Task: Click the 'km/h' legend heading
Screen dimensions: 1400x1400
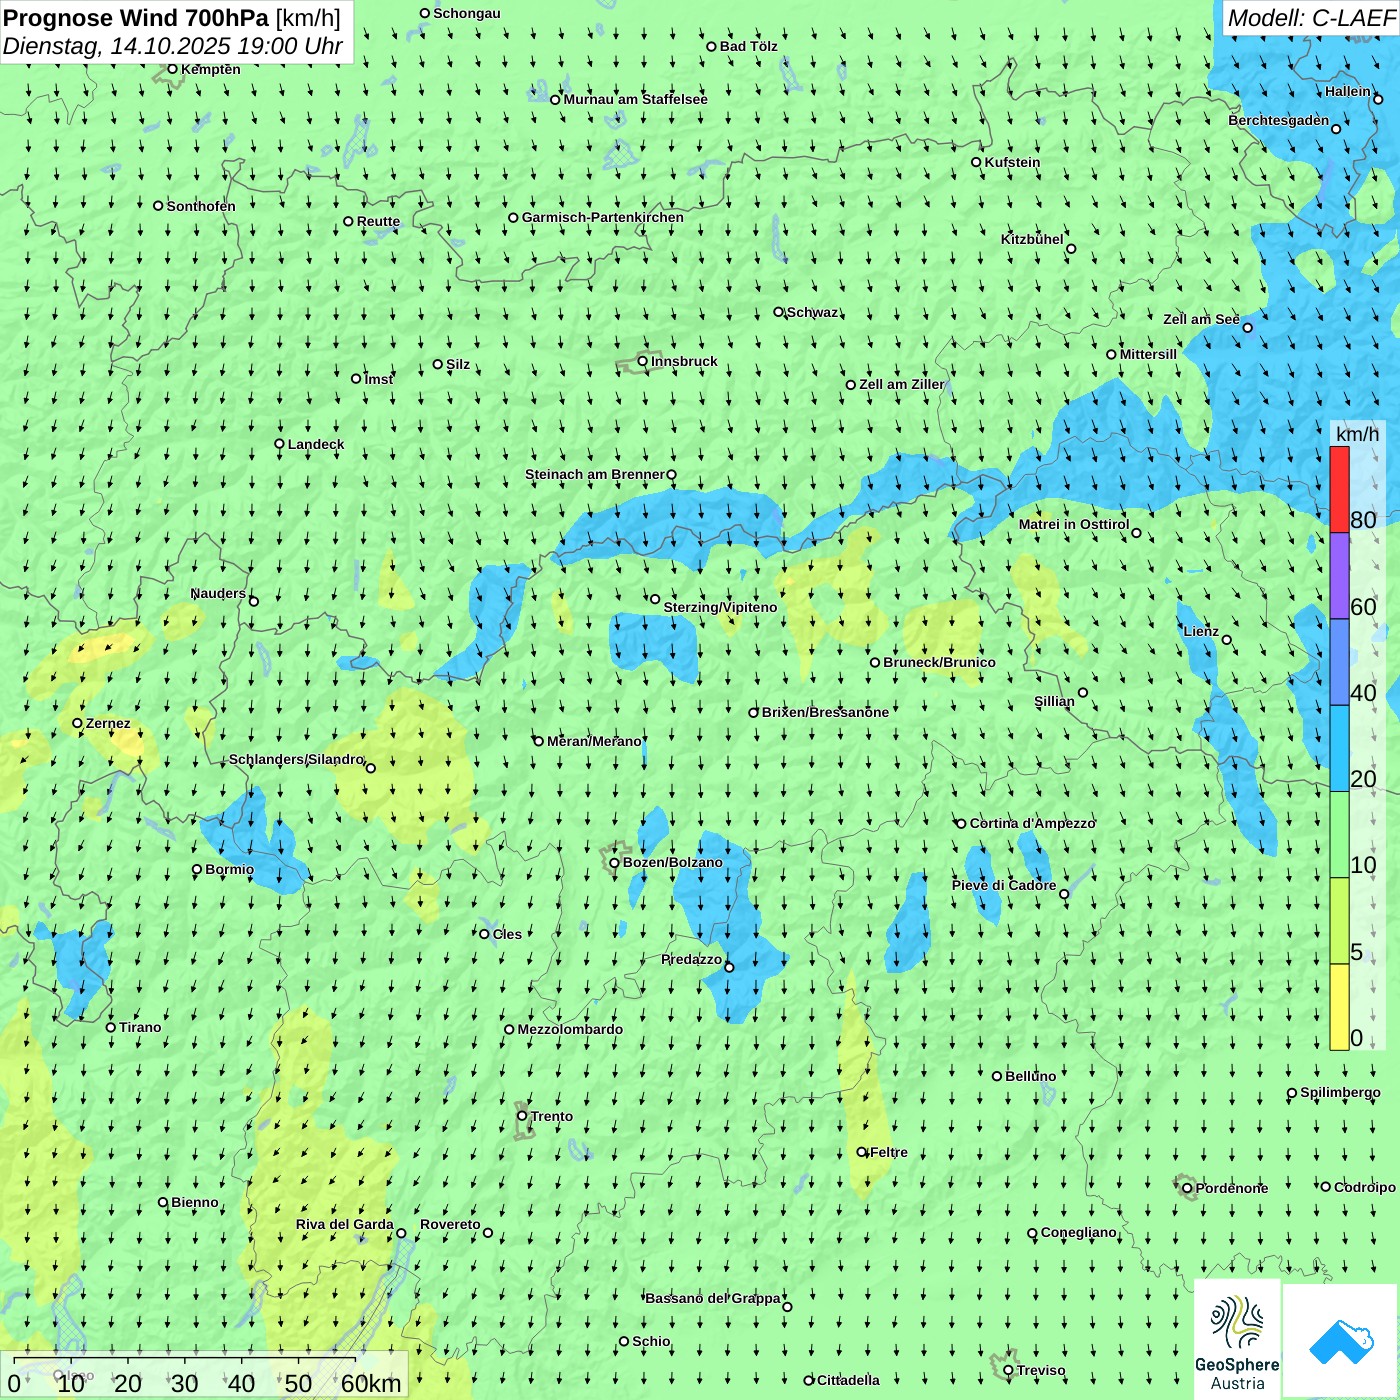Action: 1357,434
